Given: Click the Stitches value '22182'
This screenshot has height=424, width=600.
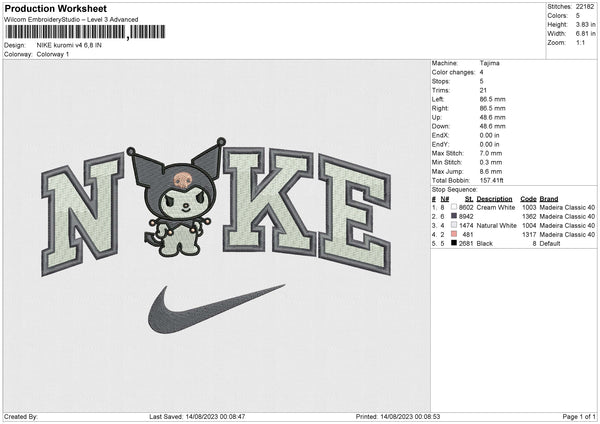Looking at the screenshot, I should [585, 7].
